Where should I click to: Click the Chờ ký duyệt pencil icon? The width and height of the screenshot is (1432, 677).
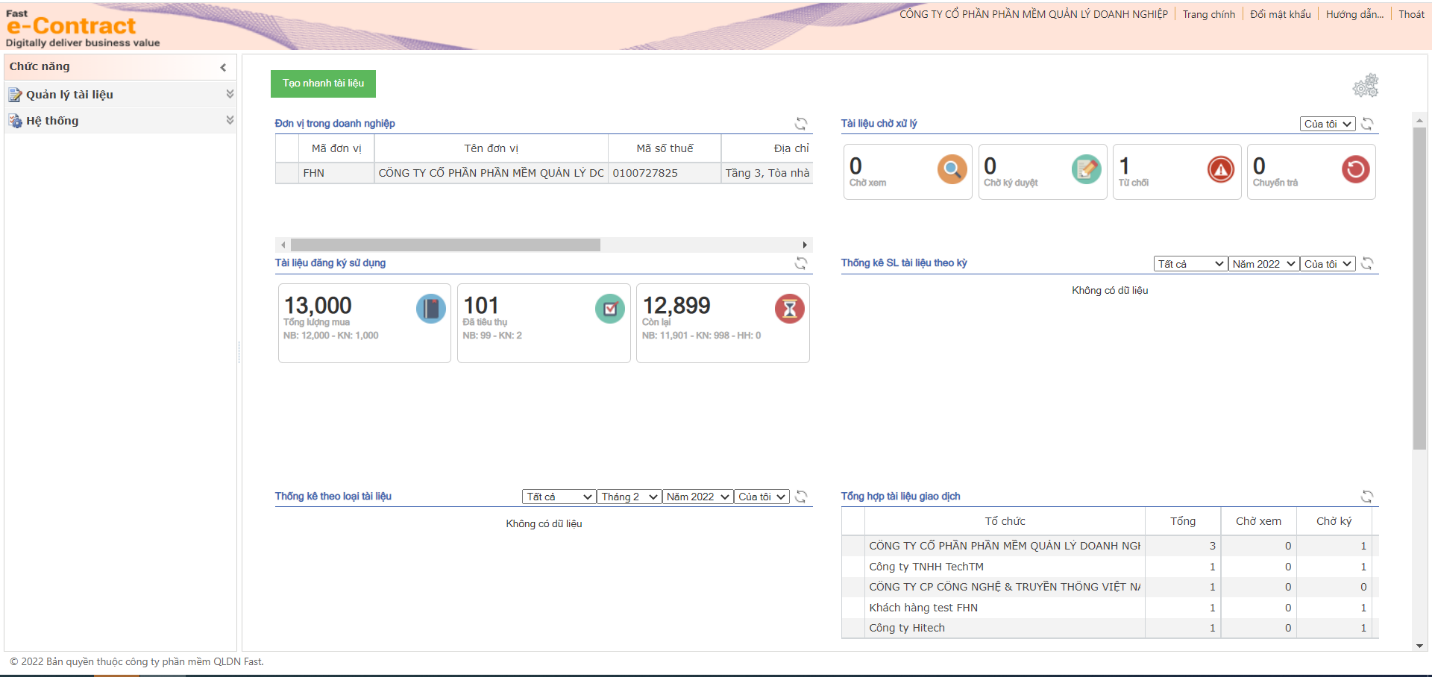click(x=1086, y=170)
